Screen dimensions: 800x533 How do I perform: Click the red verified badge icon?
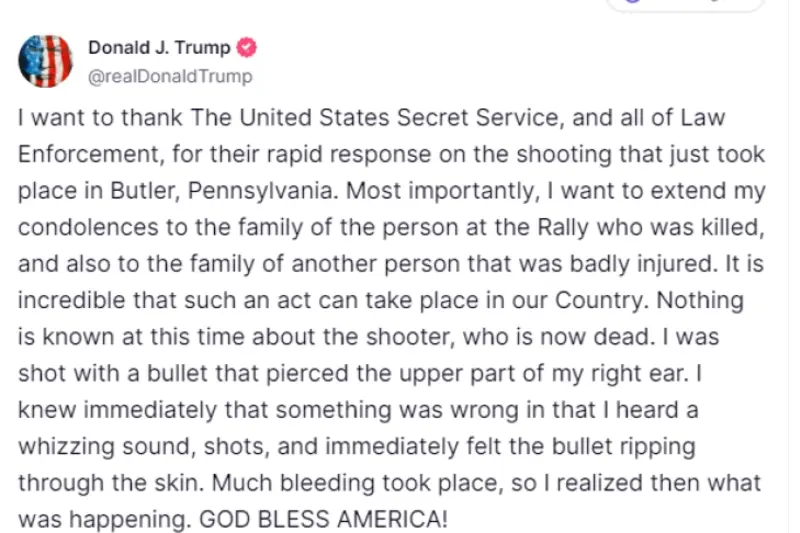pos(245,48)
